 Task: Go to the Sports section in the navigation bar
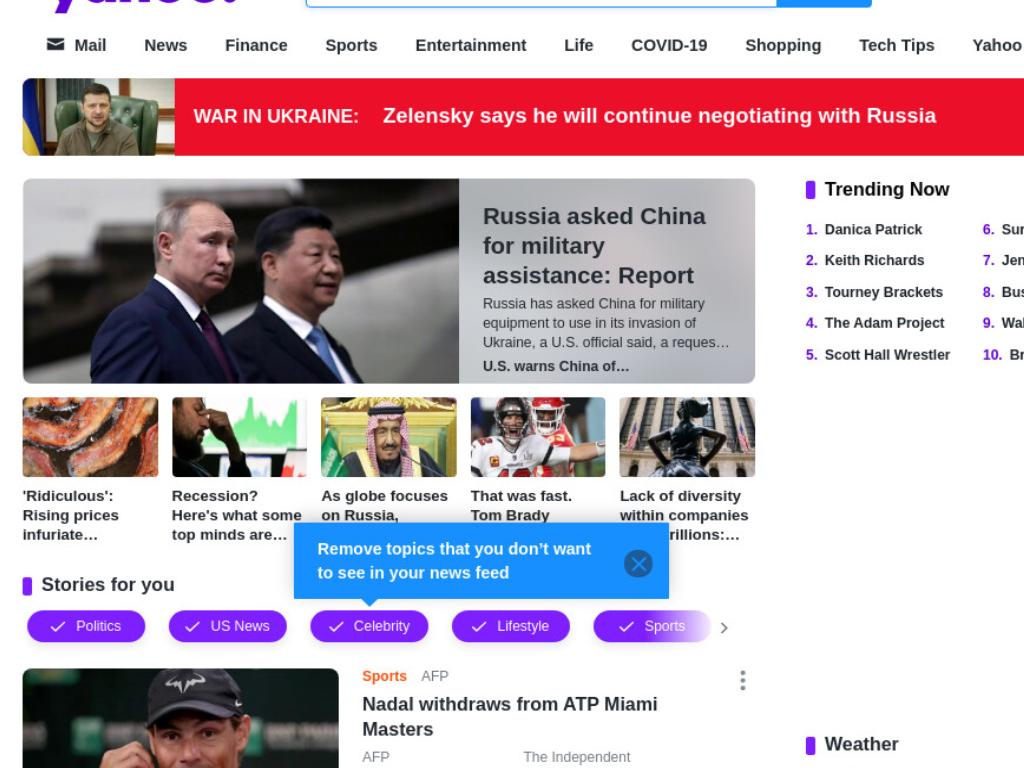tap(351, 45)
